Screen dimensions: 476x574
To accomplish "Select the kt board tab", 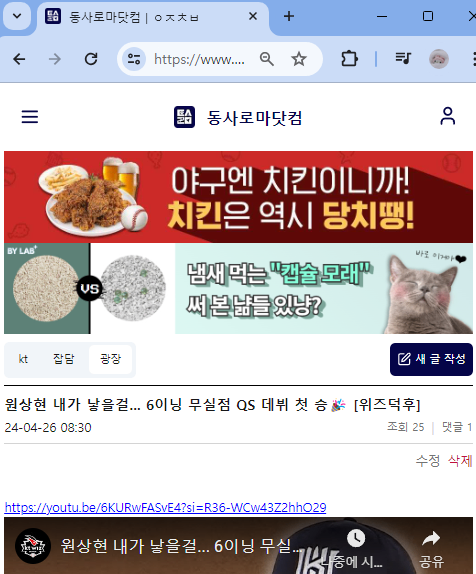I will 23,359.
